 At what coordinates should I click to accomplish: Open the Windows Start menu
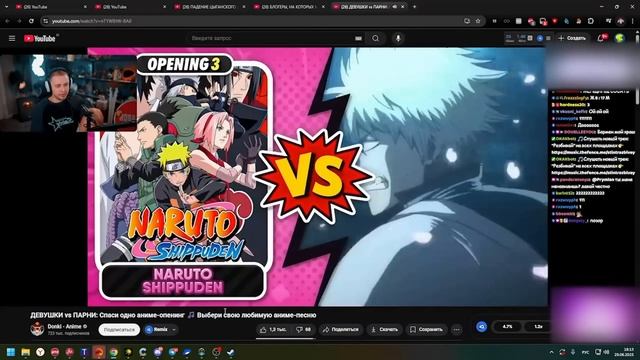(11, 352)
